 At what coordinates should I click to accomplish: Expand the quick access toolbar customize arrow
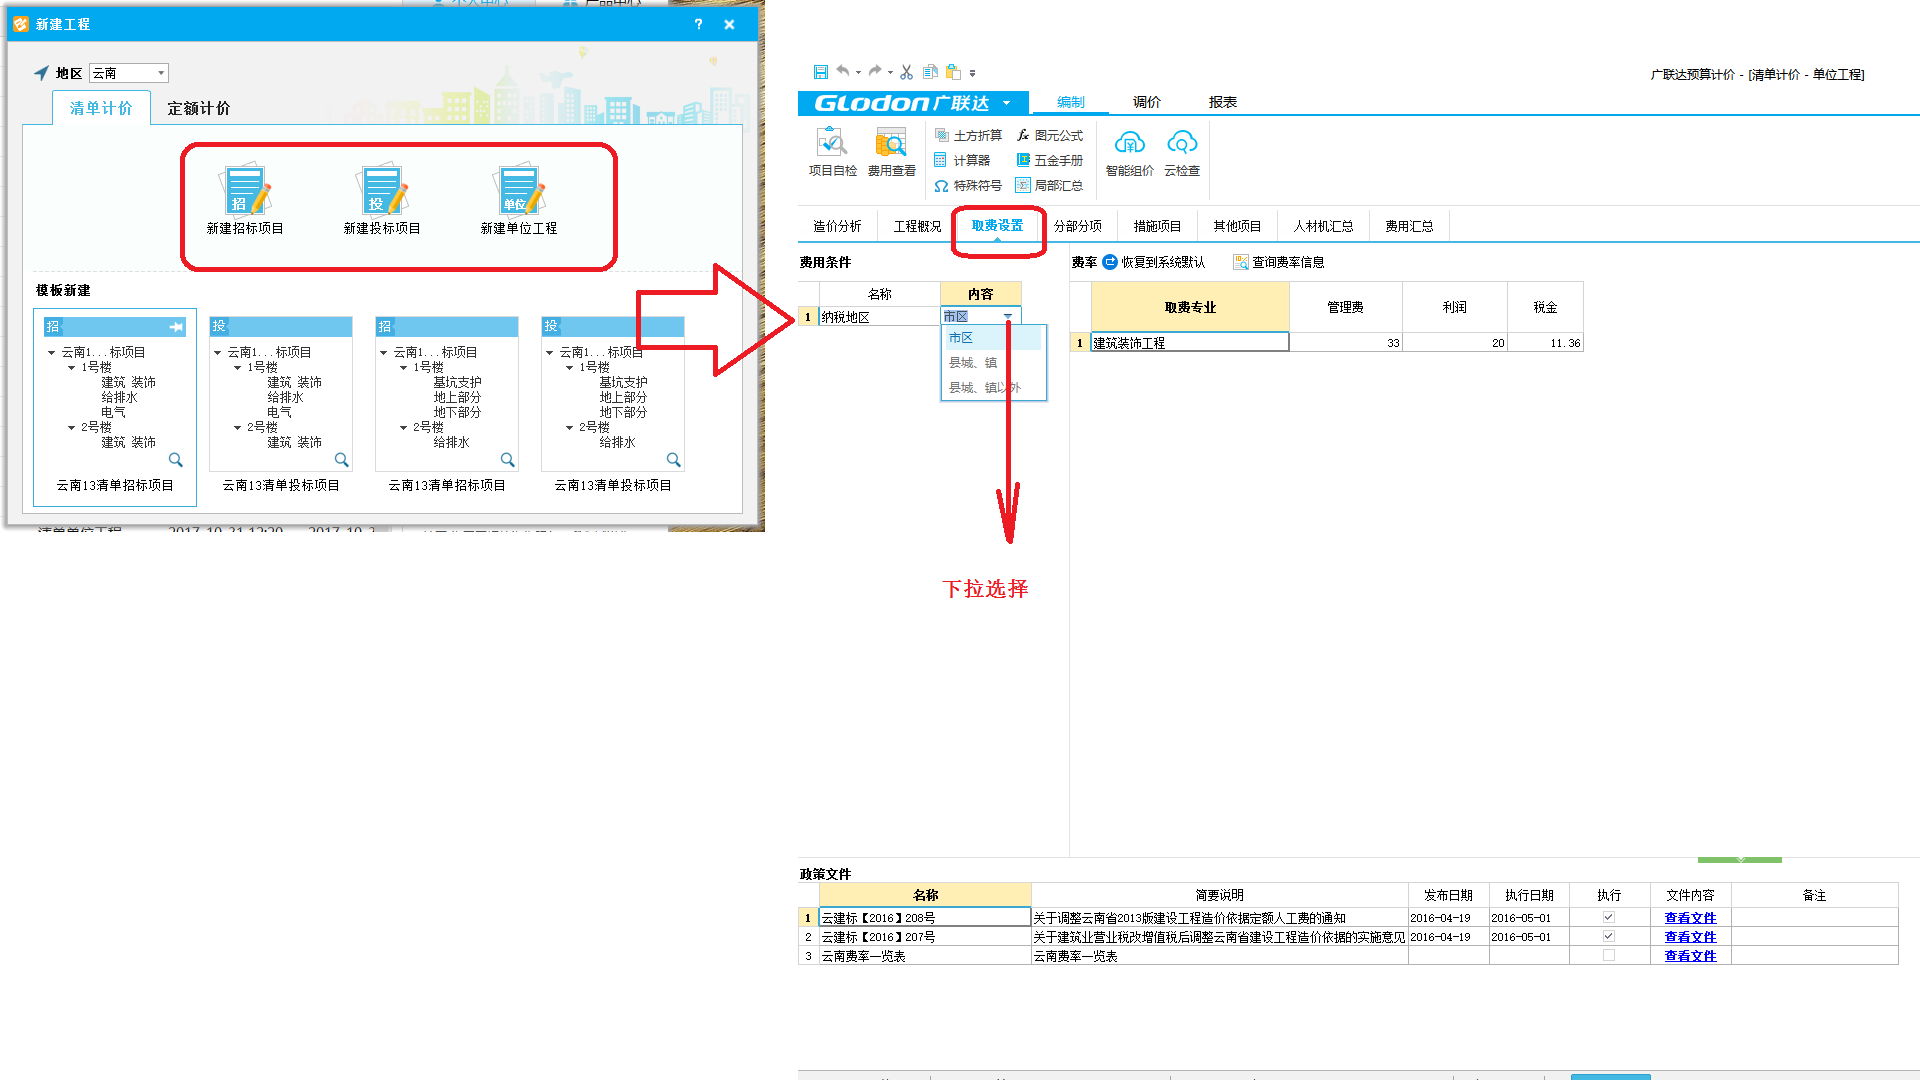(x=972, y=73)
